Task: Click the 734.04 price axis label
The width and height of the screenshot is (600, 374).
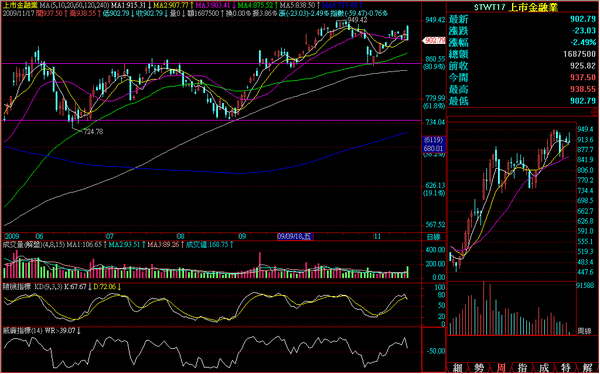Action: [x=435, y=122]
